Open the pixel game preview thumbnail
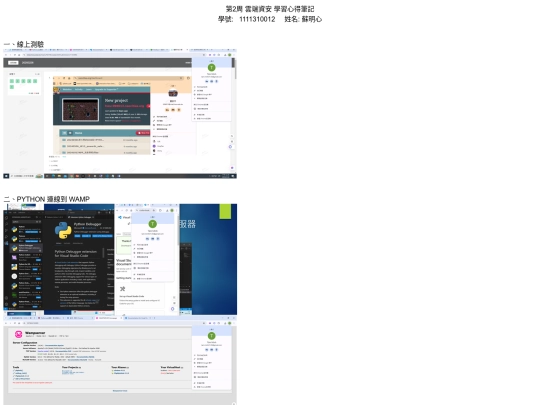 click(80, 110)
